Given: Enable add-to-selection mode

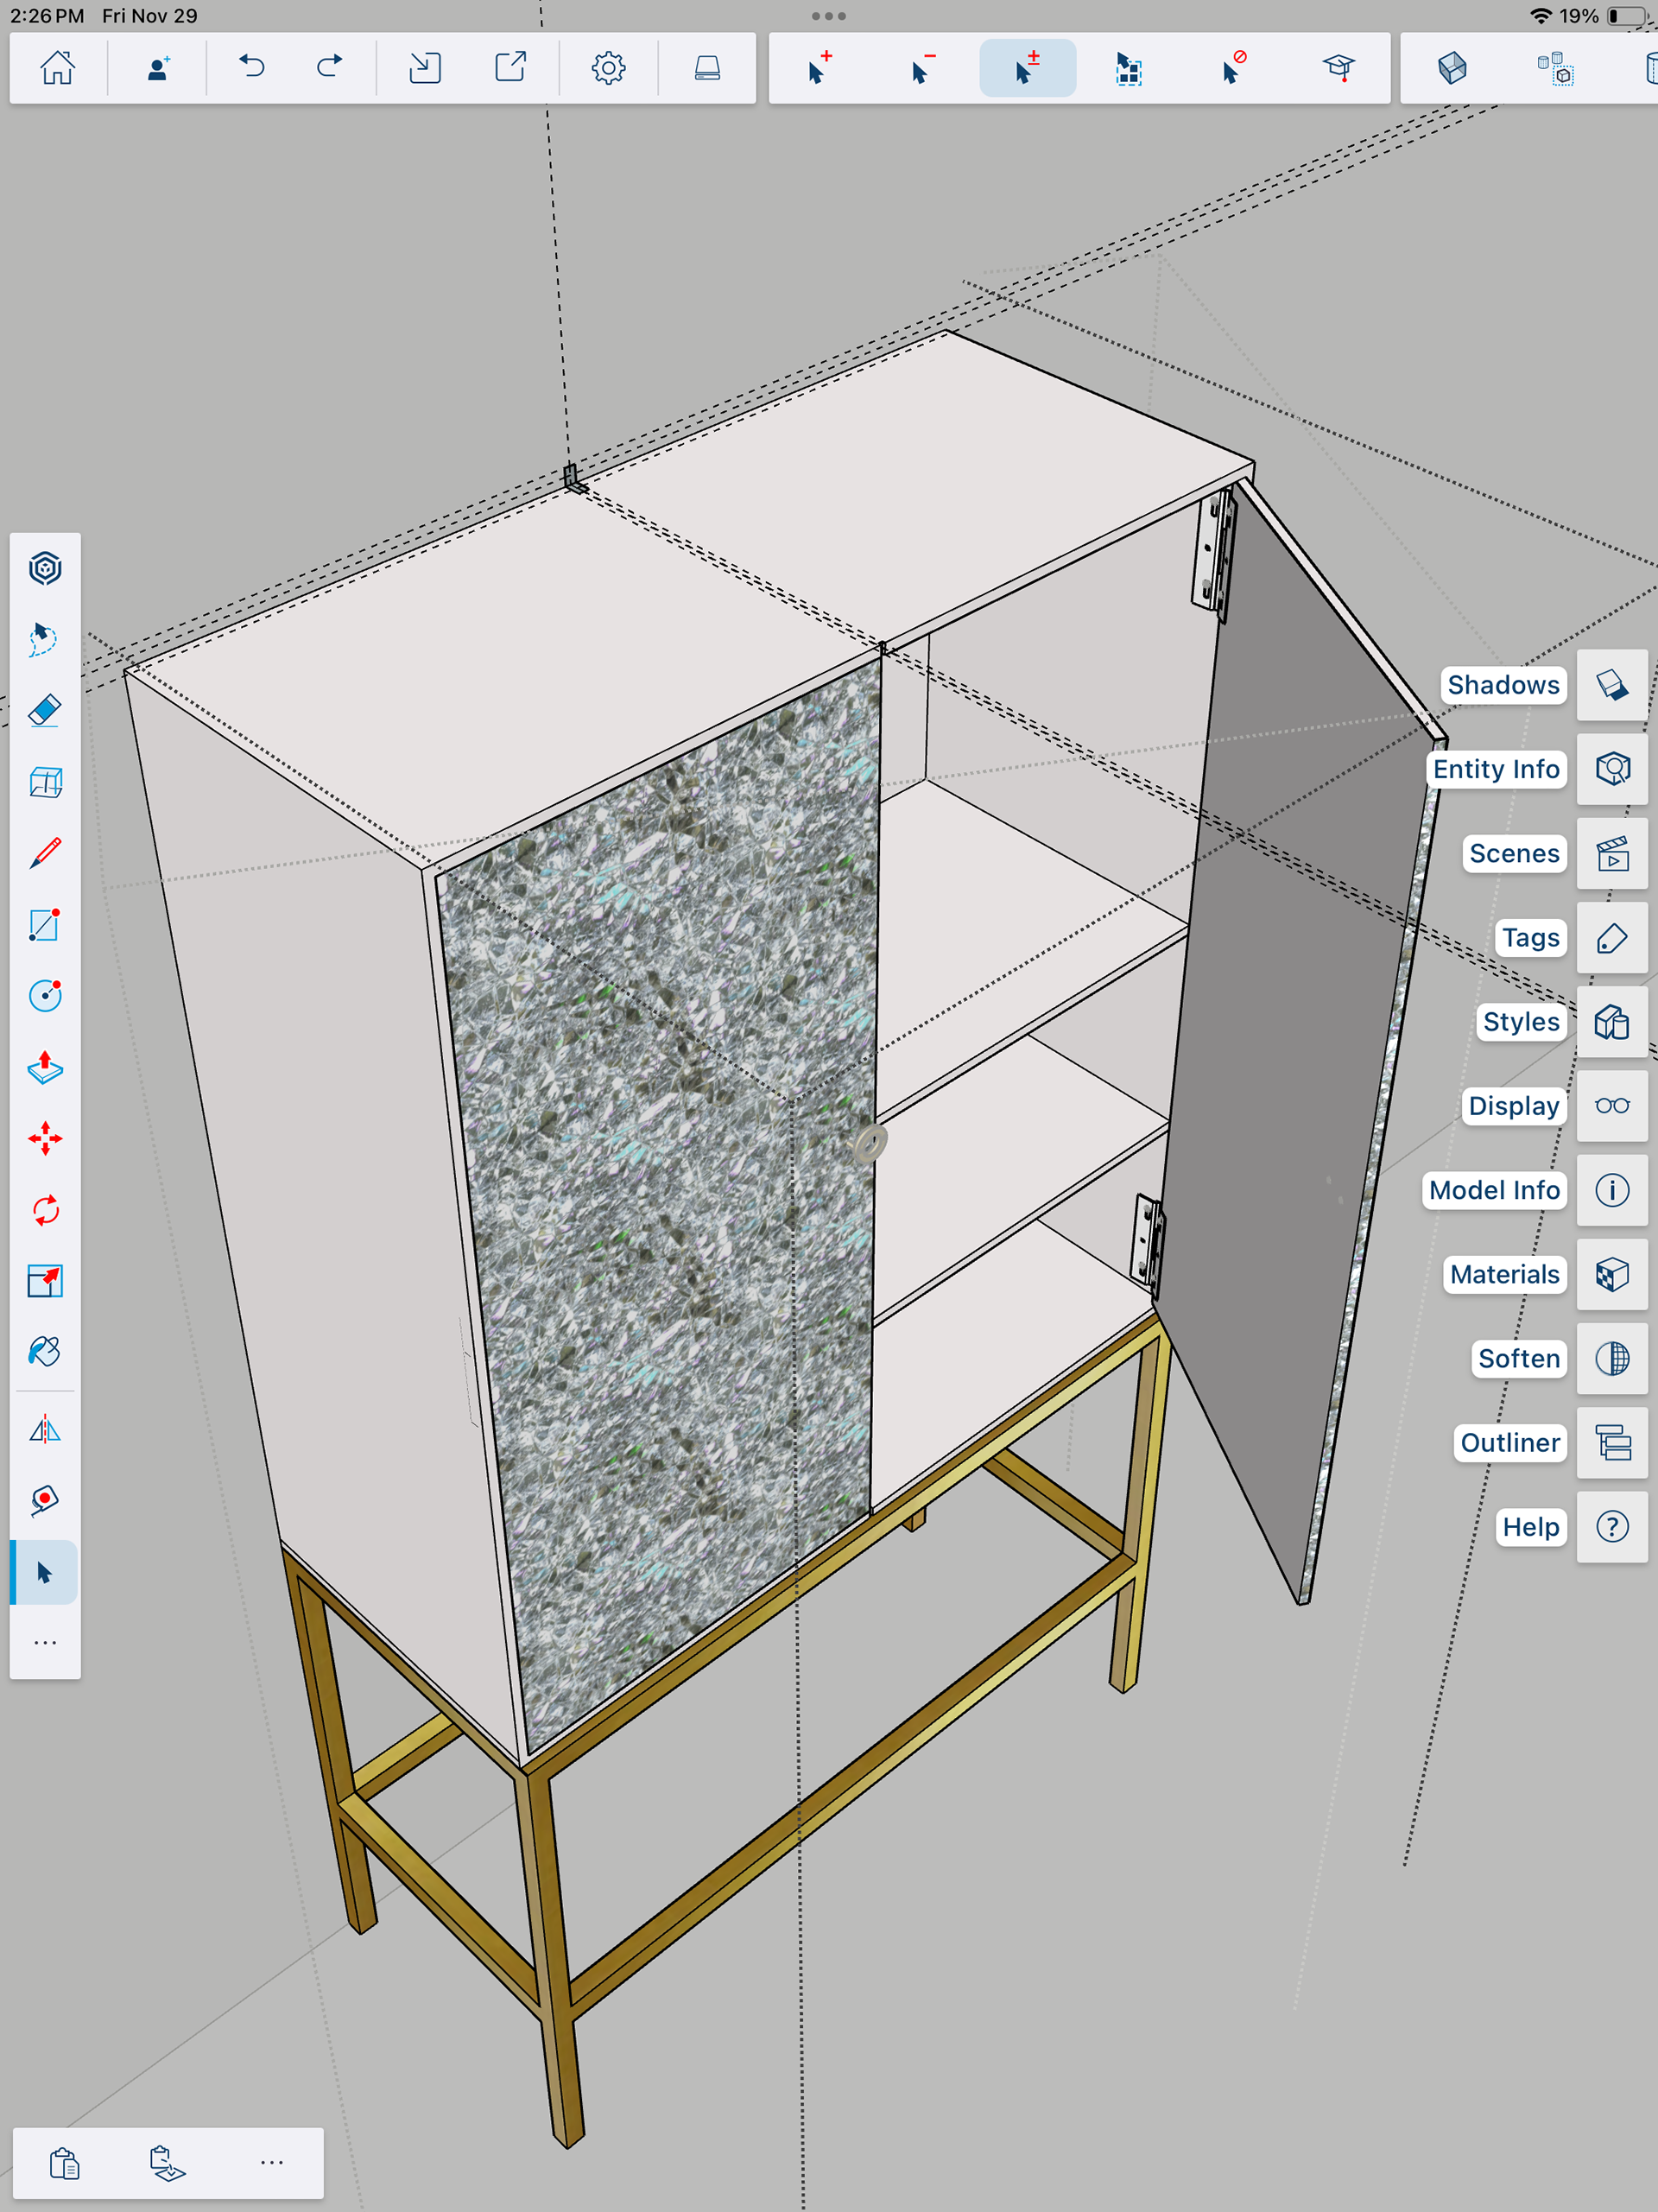Looking at the screenshot, I should (819, 68).
